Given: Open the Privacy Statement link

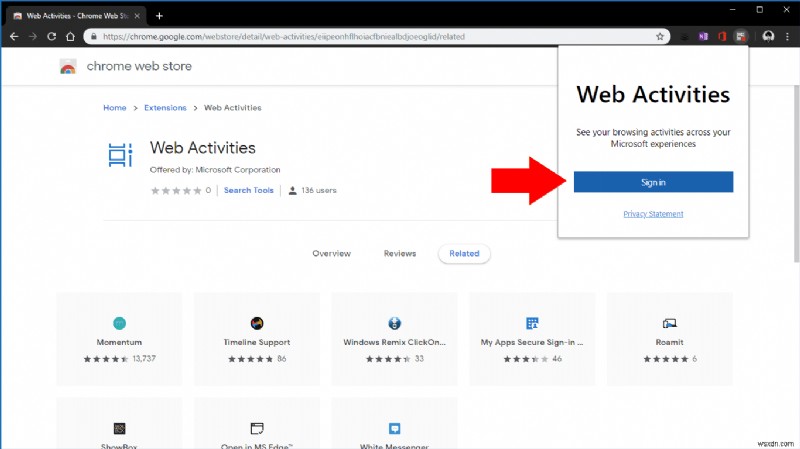Looking at the screenshot, I should point(653,214).
